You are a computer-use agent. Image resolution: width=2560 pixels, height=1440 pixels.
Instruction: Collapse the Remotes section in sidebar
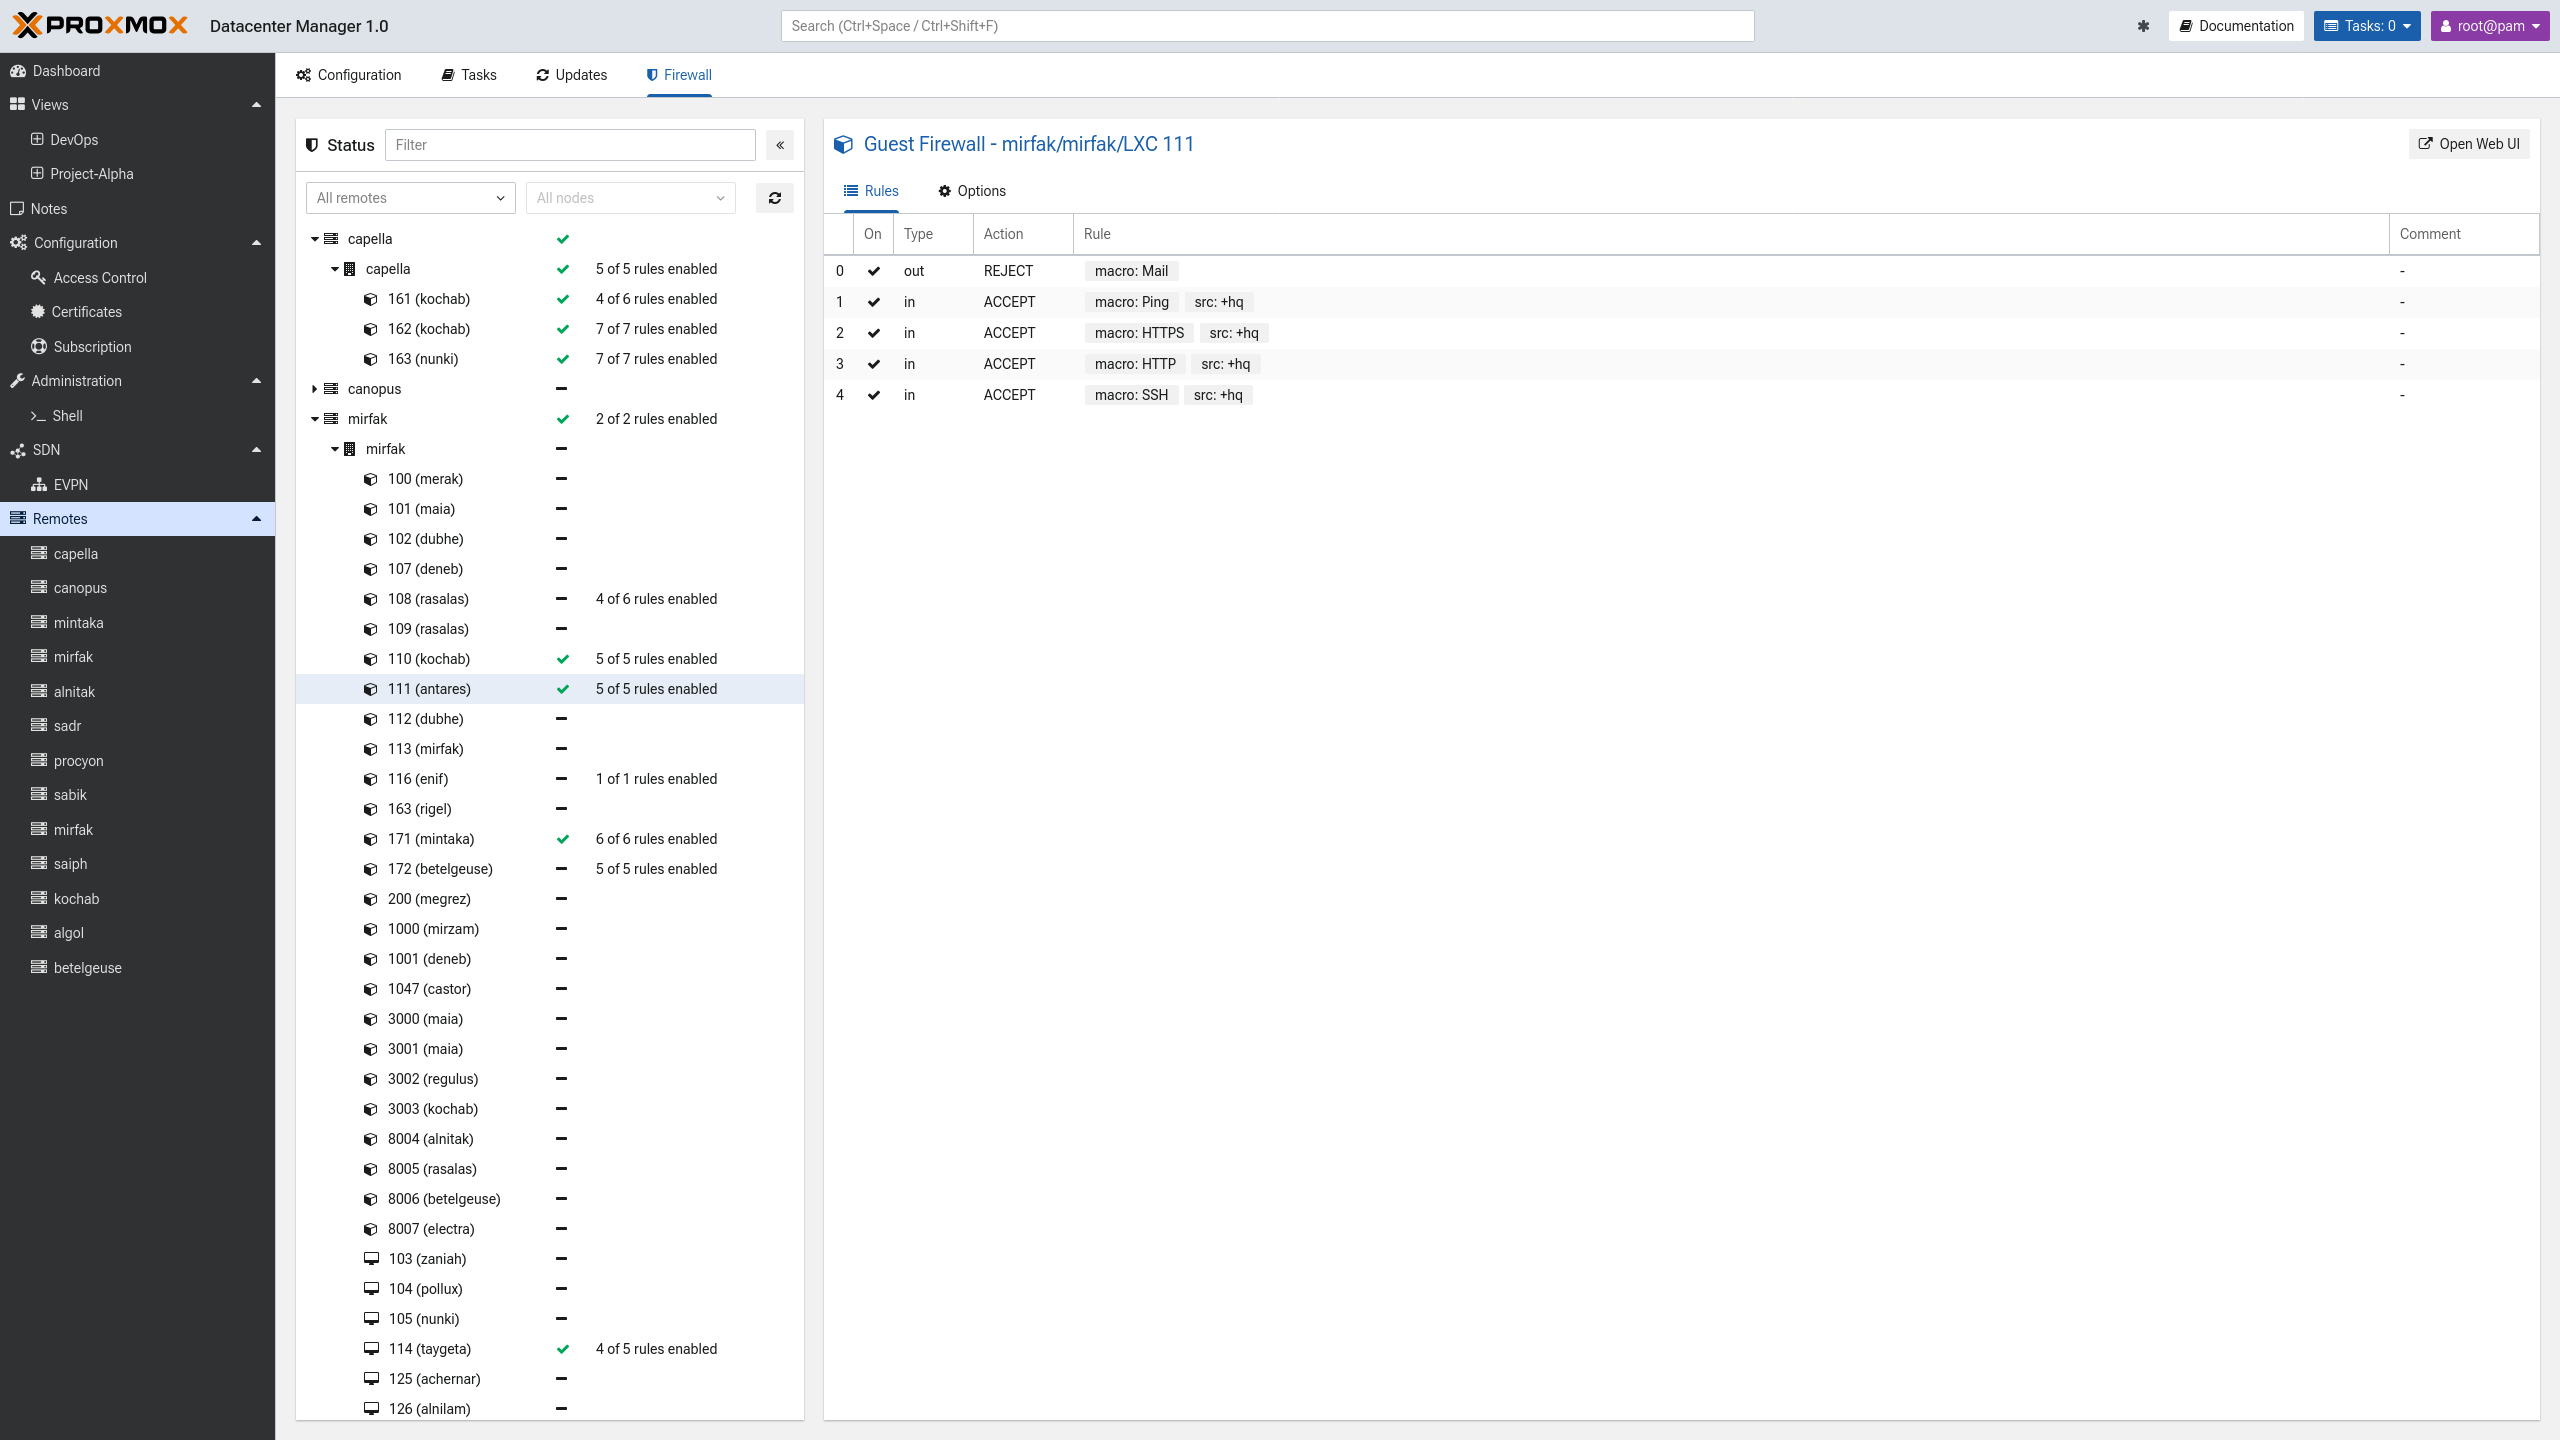pos(256,519)
